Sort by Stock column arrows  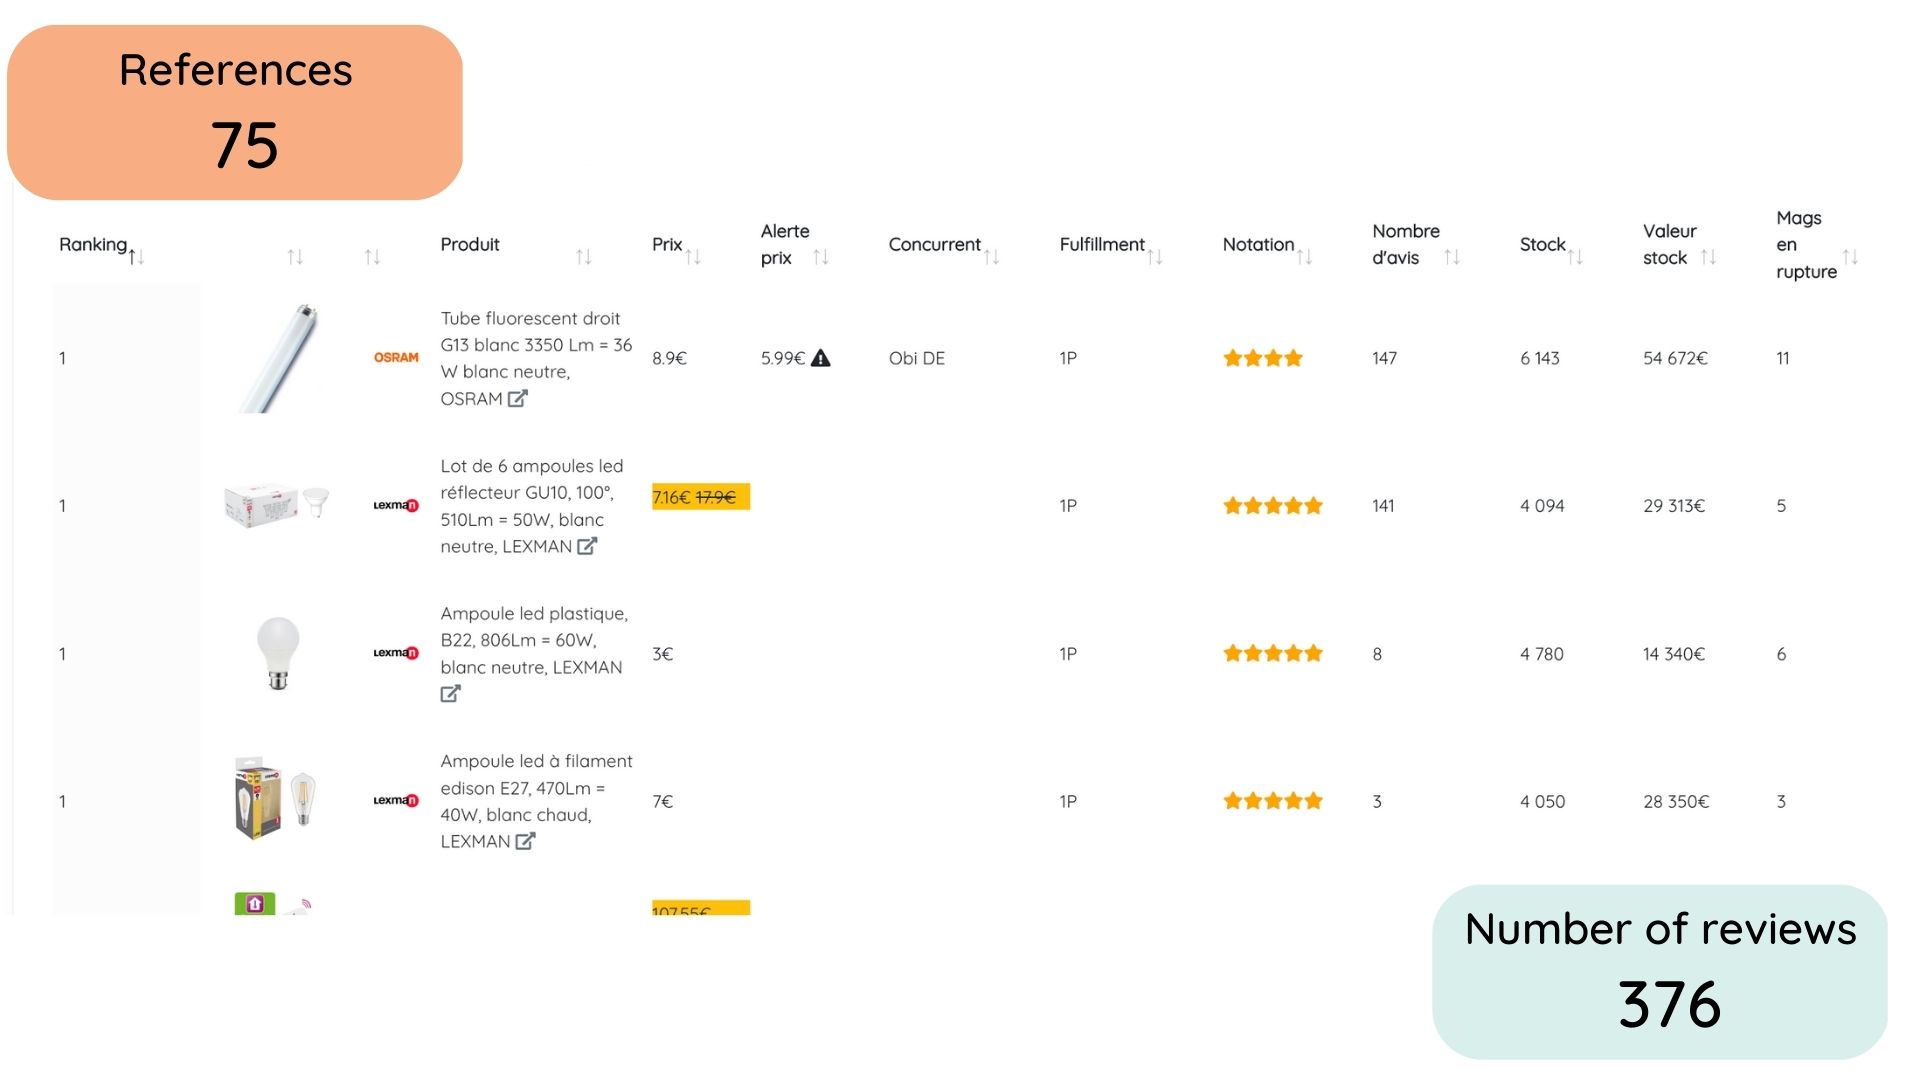[1575, 257]
